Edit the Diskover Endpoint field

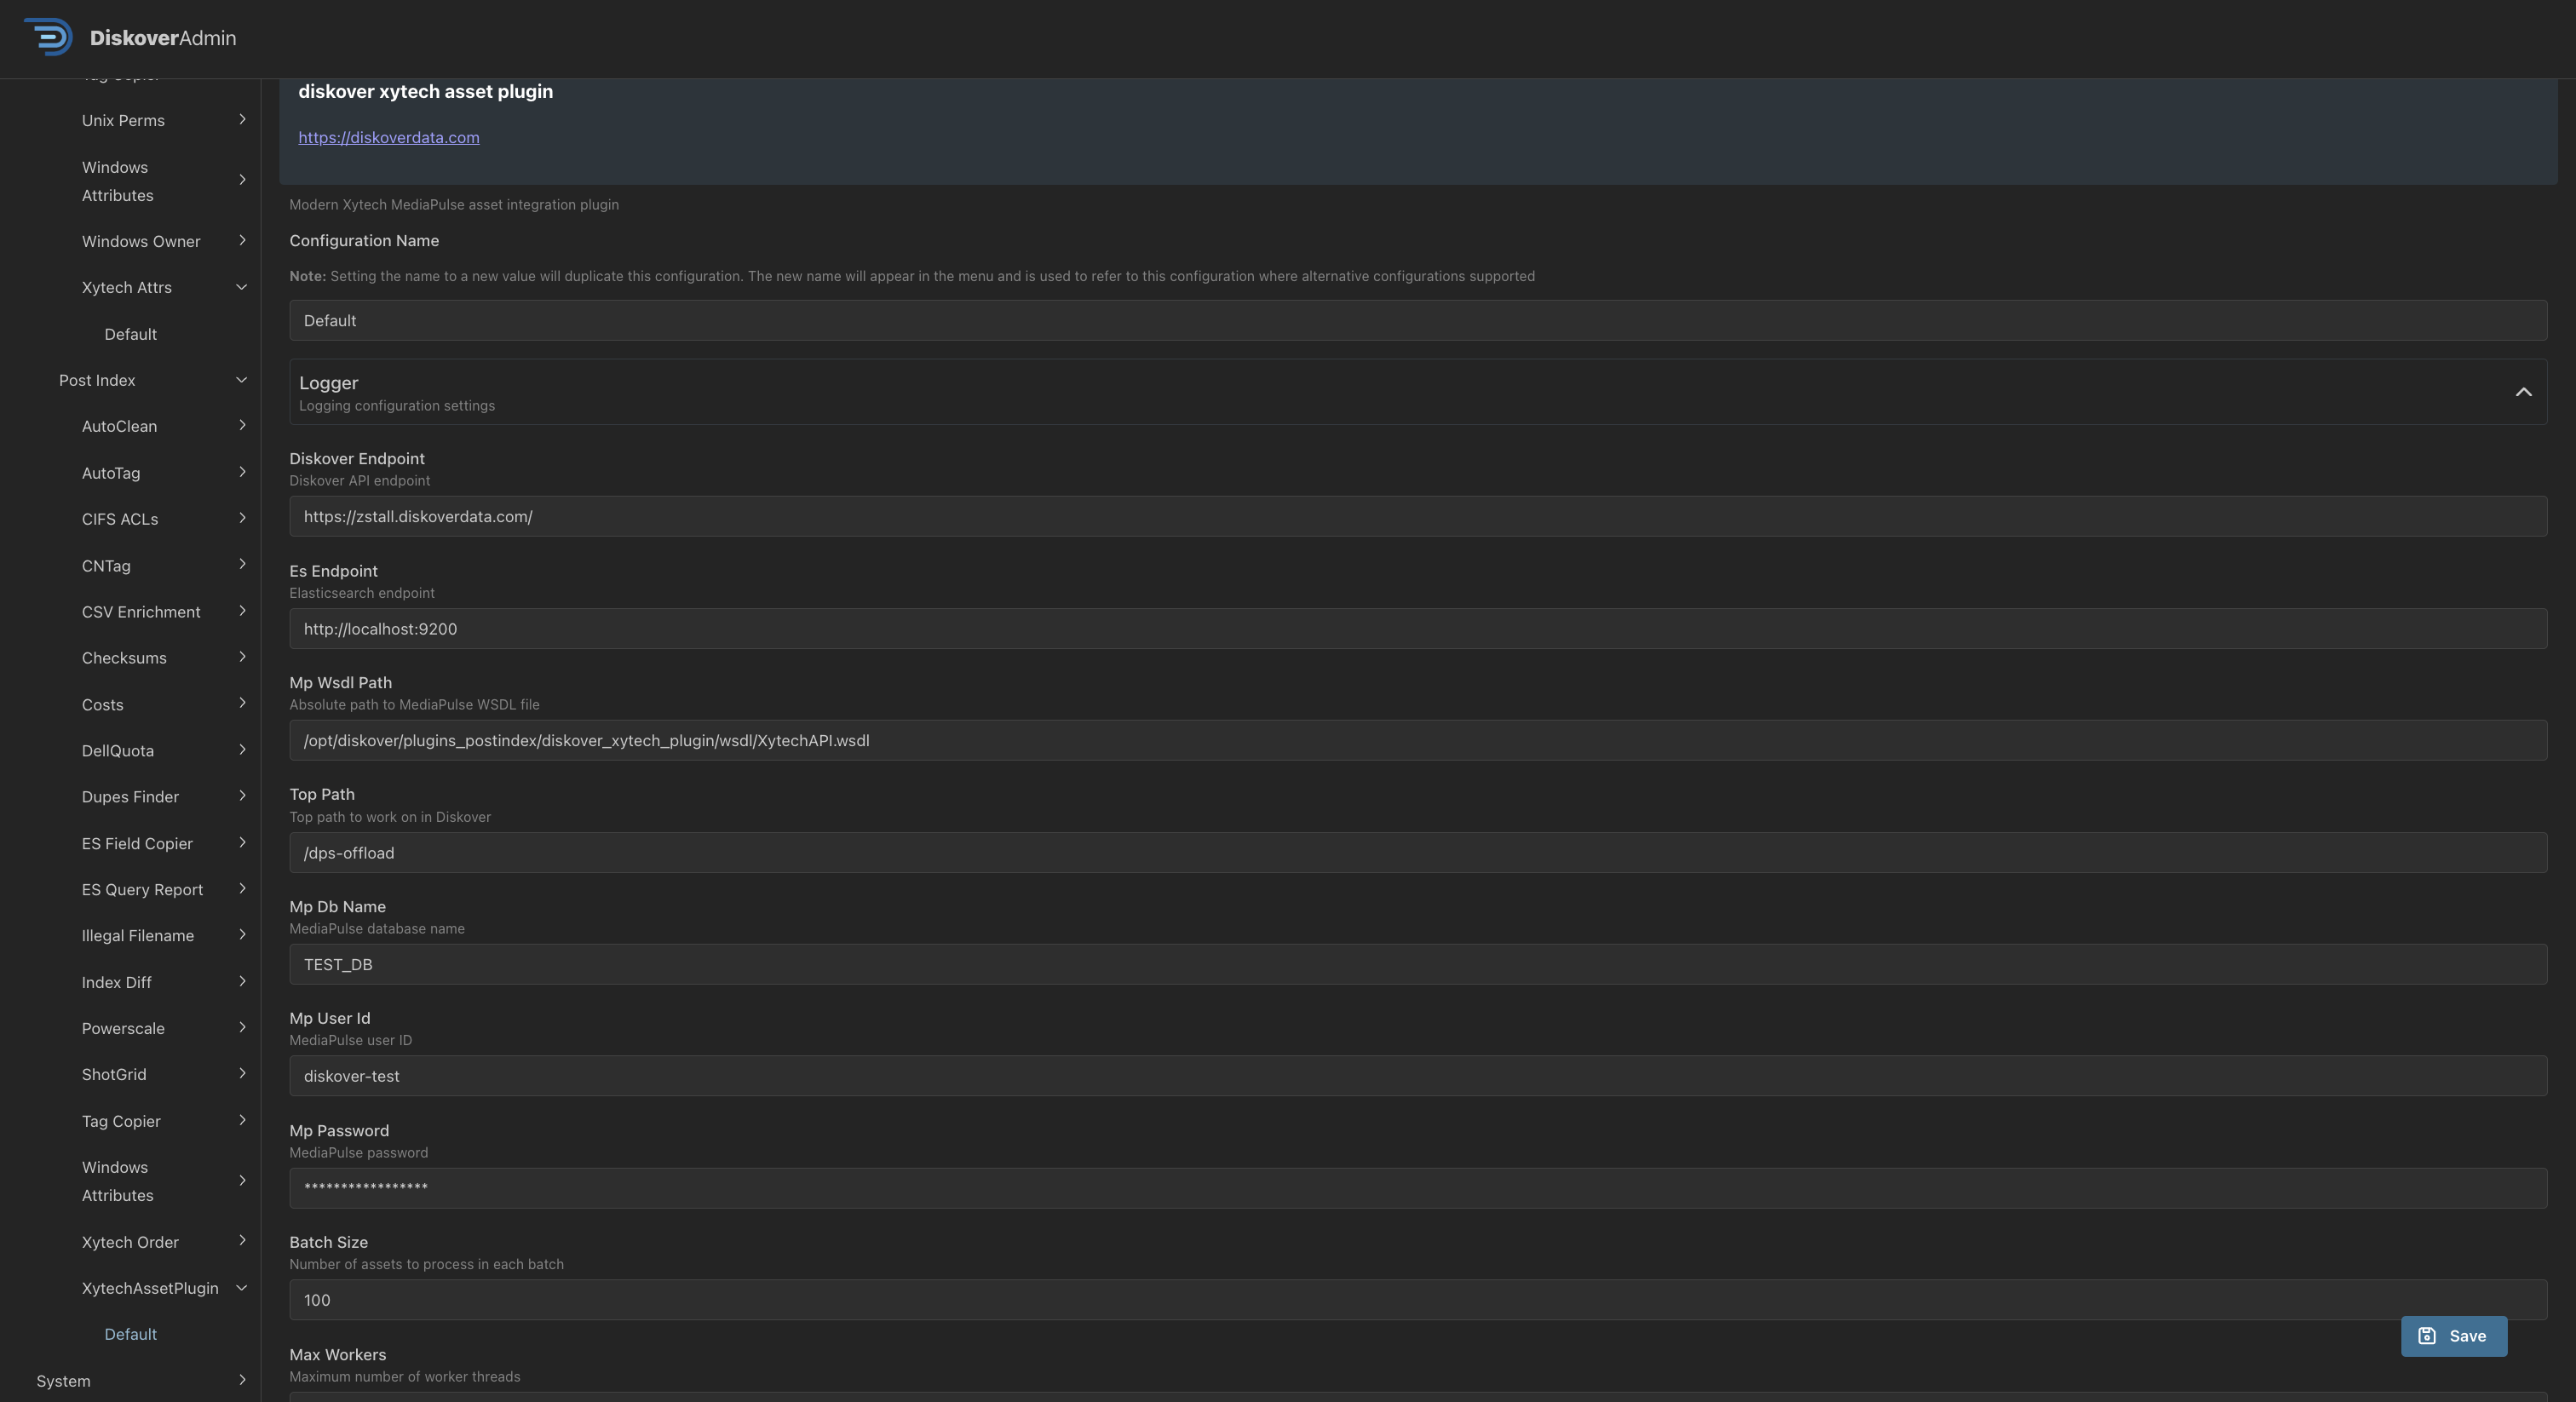(x=1418, y=517)
